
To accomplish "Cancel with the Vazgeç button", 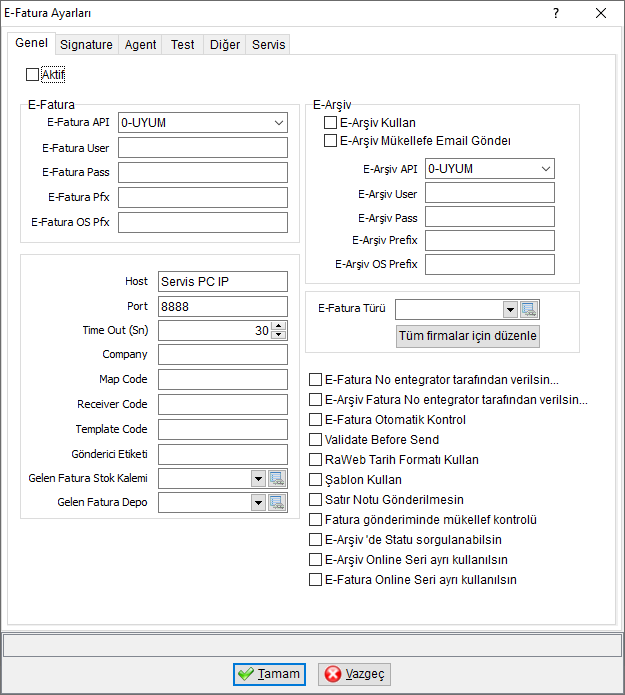I will 354,674.
